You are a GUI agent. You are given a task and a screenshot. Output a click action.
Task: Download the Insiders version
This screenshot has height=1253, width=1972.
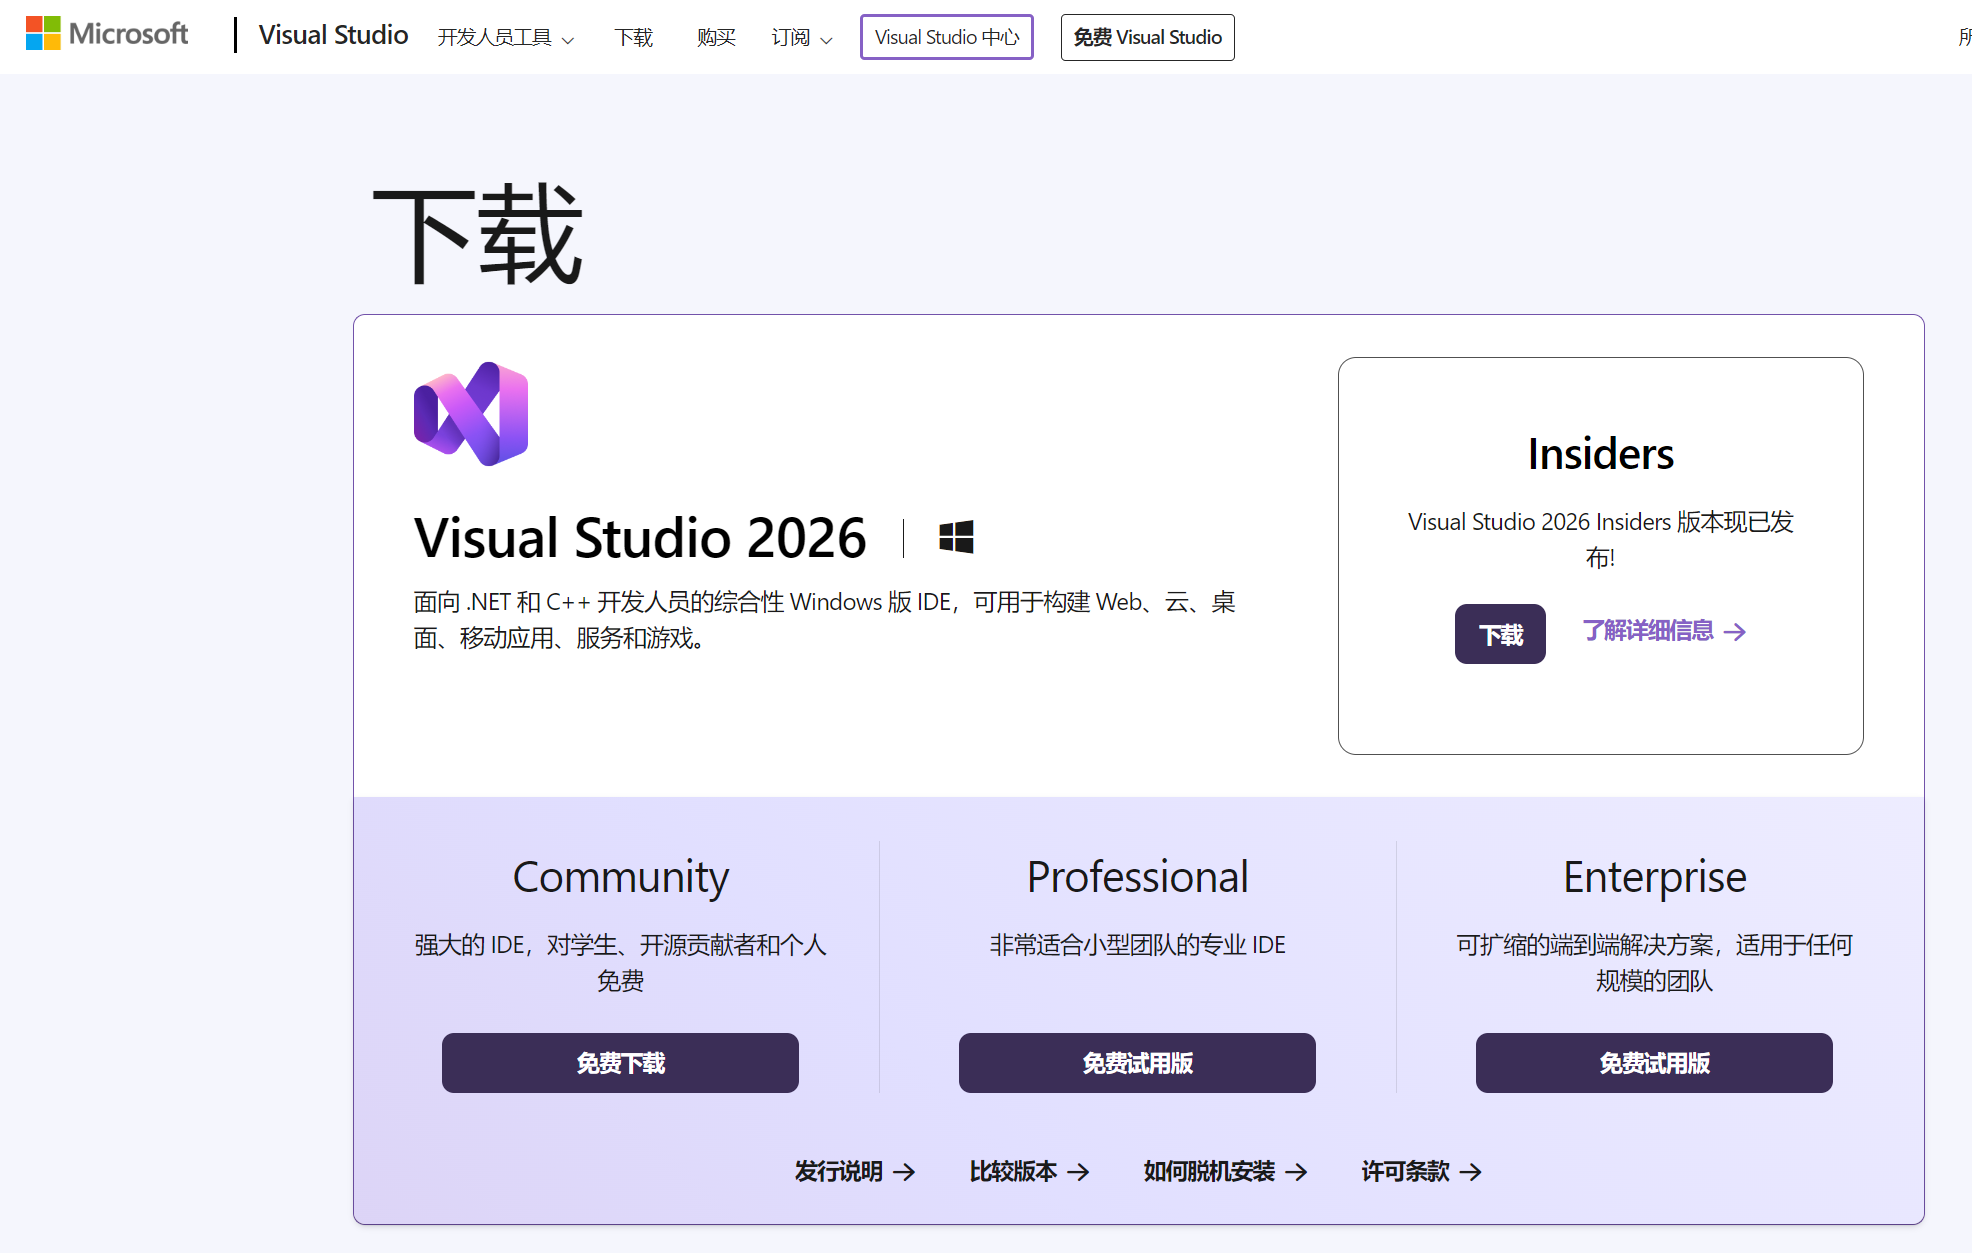click(x=1500, y=634)
